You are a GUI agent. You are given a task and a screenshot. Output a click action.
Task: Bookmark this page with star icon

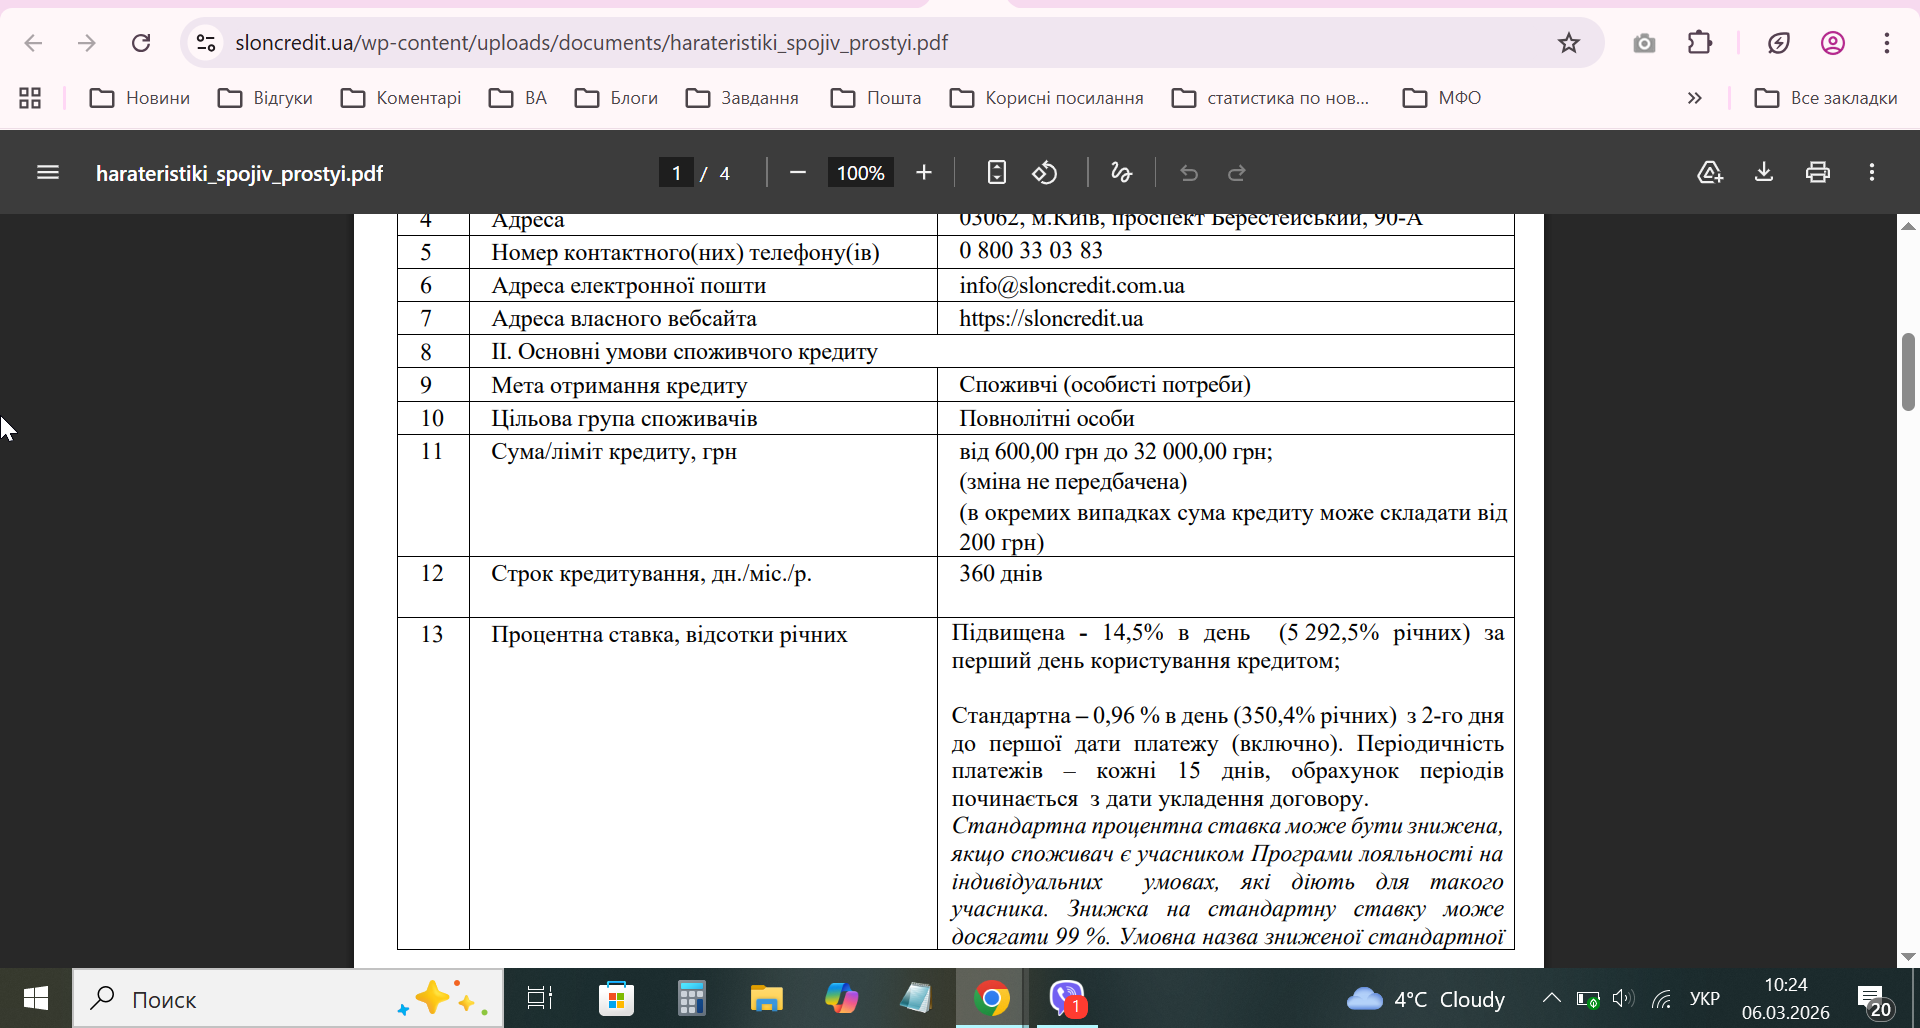point(1568,43)
